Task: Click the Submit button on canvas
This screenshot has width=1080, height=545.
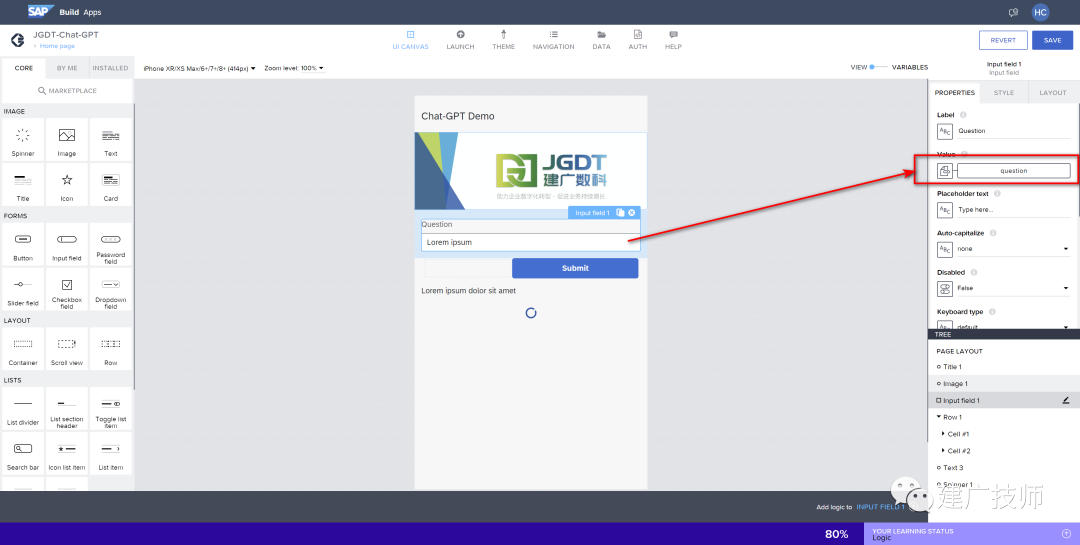Action: tap(575, 268)
